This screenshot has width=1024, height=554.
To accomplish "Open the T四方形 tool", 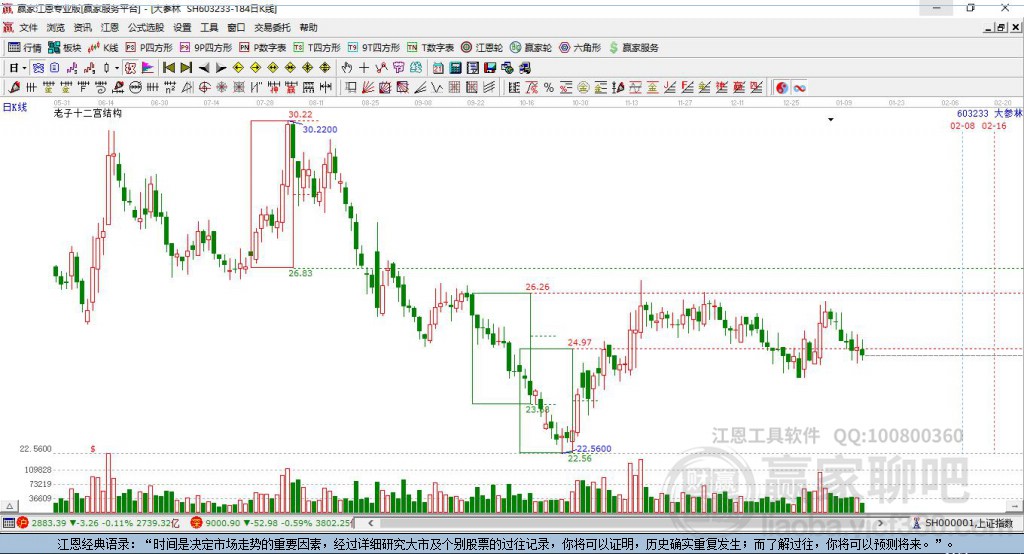I will point(317,48).
